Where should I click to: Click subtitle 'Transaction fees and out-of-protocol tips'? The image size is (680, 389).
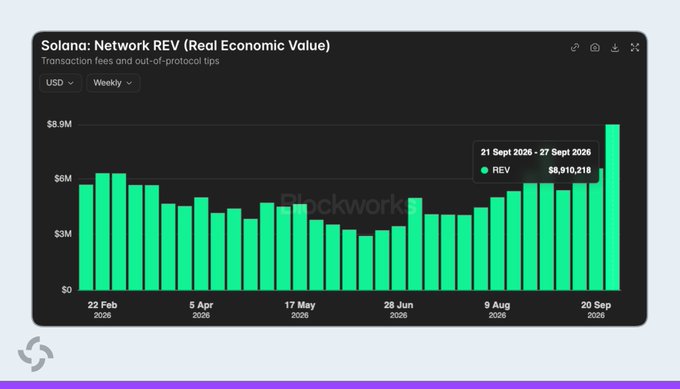(130, 61)
